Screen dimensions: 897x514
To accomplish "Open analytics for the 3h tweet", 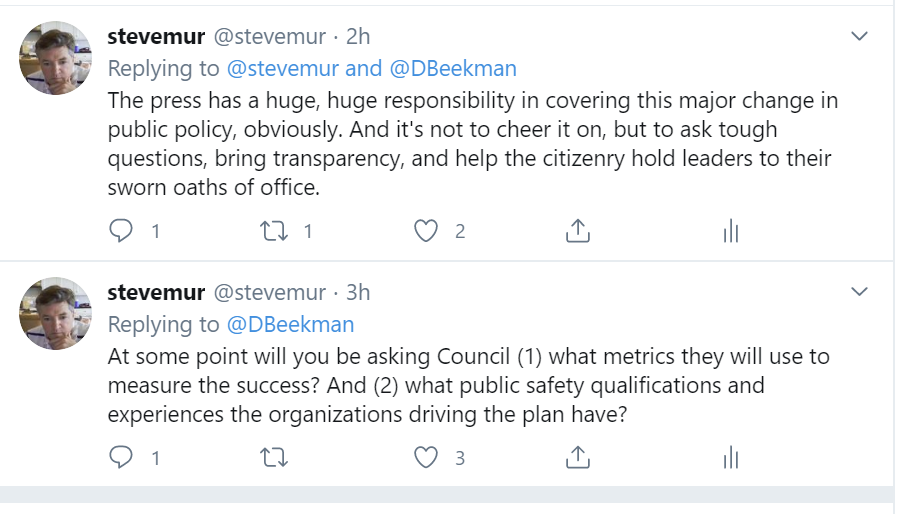I will click(730, 459).
